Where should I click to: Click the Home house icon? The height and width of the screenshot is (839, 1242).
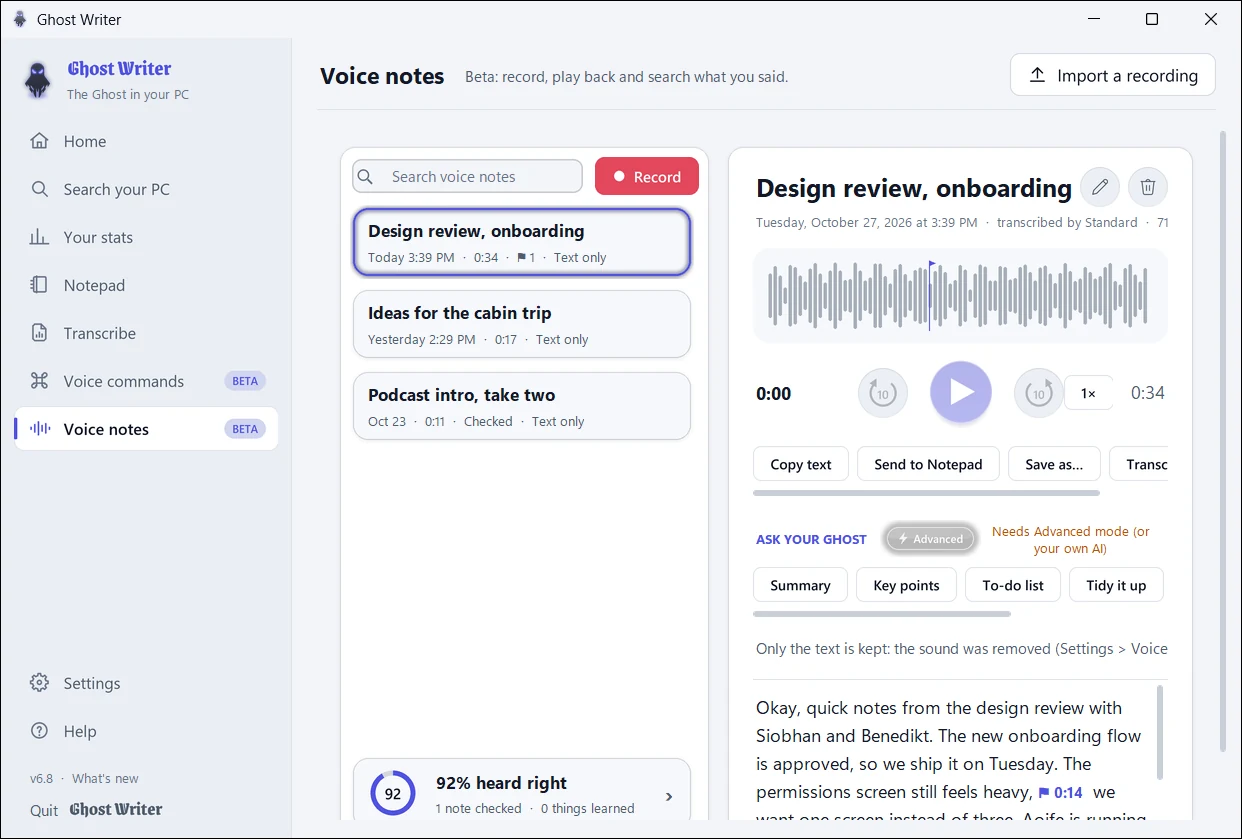(x=39, y=141)
